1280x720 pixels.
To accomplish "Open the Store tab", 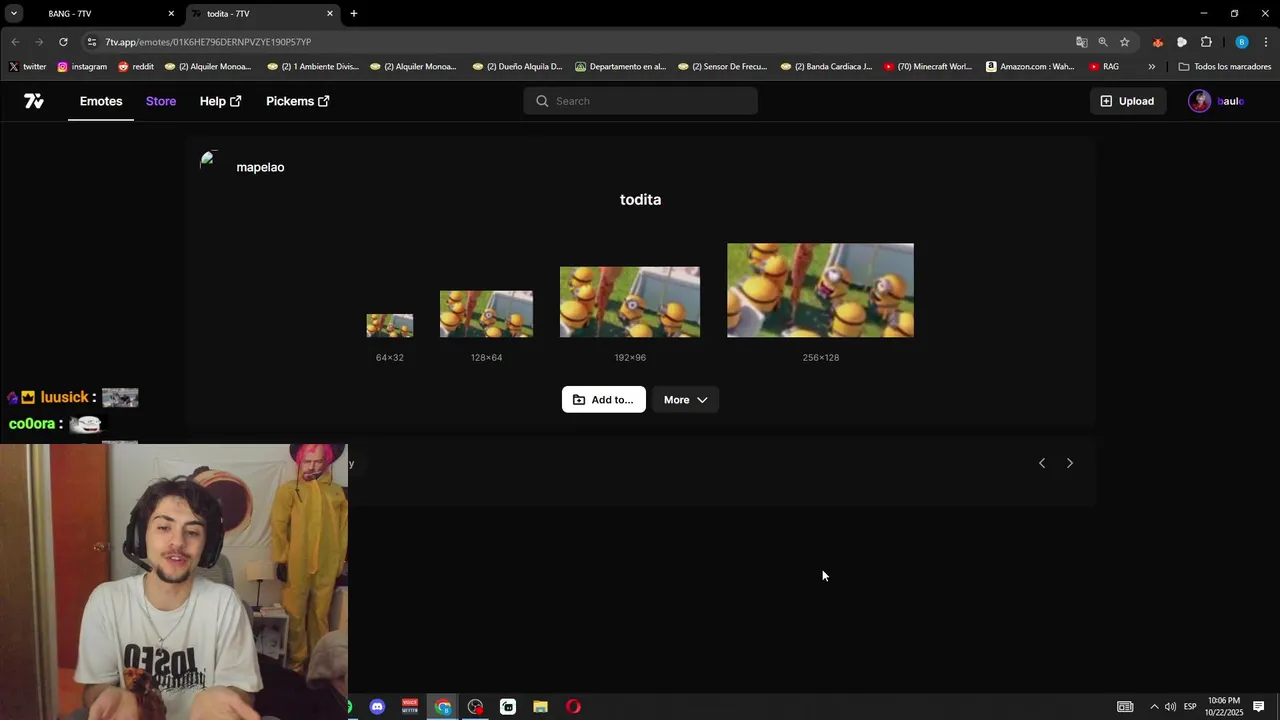I will (161, 101).
